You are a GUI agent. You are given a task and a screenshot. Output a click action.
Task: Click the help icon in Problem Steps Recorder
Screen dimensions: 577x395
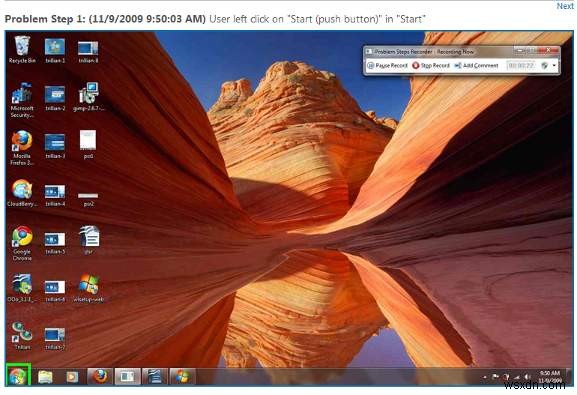(x=545, y=66)
